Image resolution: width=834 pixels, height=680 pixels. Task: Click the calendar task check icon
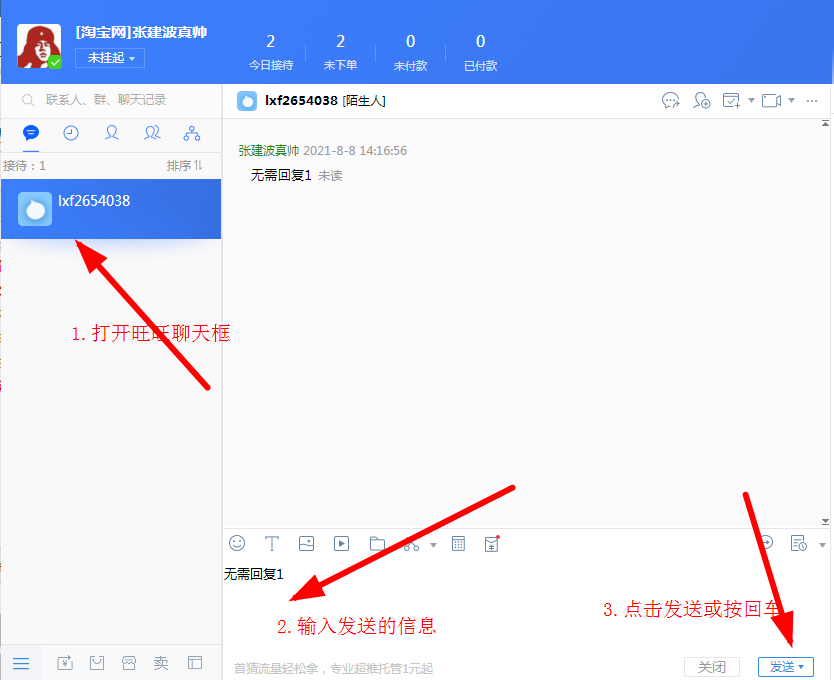(x=731, y=100)
